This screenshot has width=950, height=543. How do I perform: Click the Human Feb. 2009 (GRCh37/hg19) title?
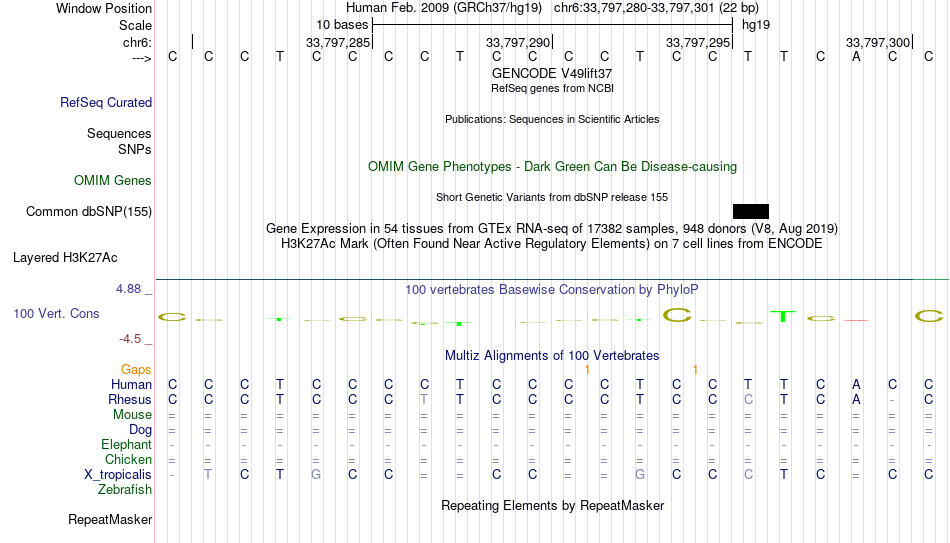(x=444, y=8)
